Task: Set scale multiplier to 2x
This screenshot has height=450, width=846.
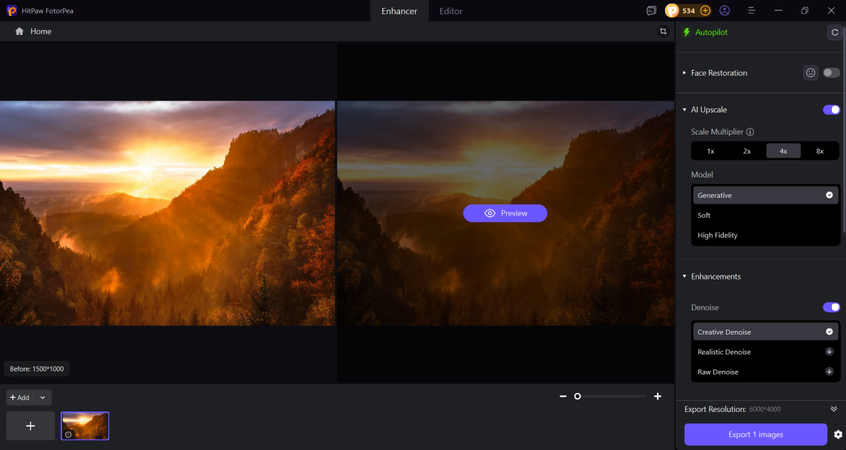Action: (x=747, y=151)
